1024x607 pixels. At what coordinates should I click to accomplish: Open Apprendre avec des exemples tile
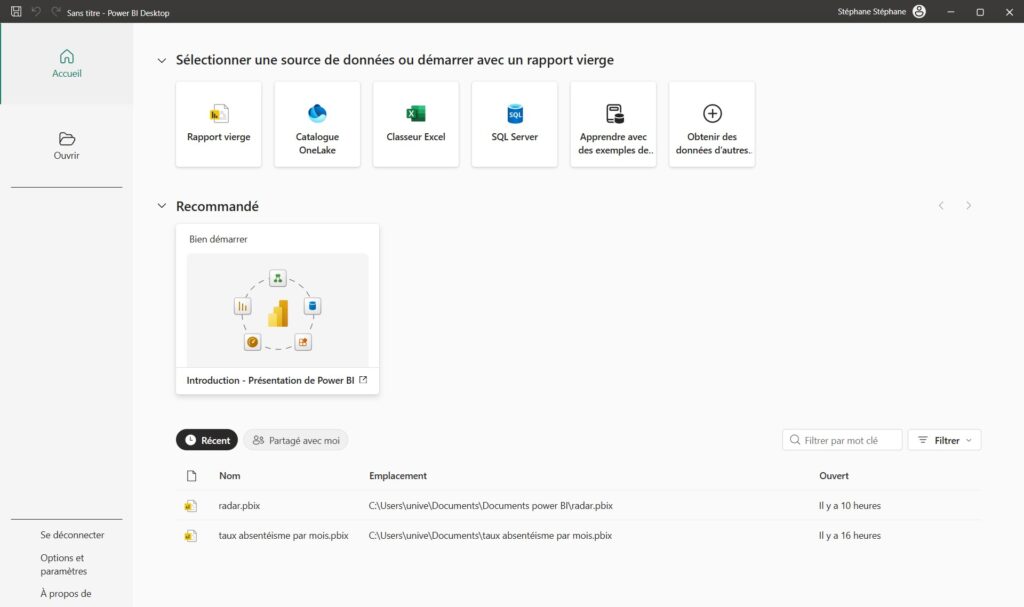point(613,124)
